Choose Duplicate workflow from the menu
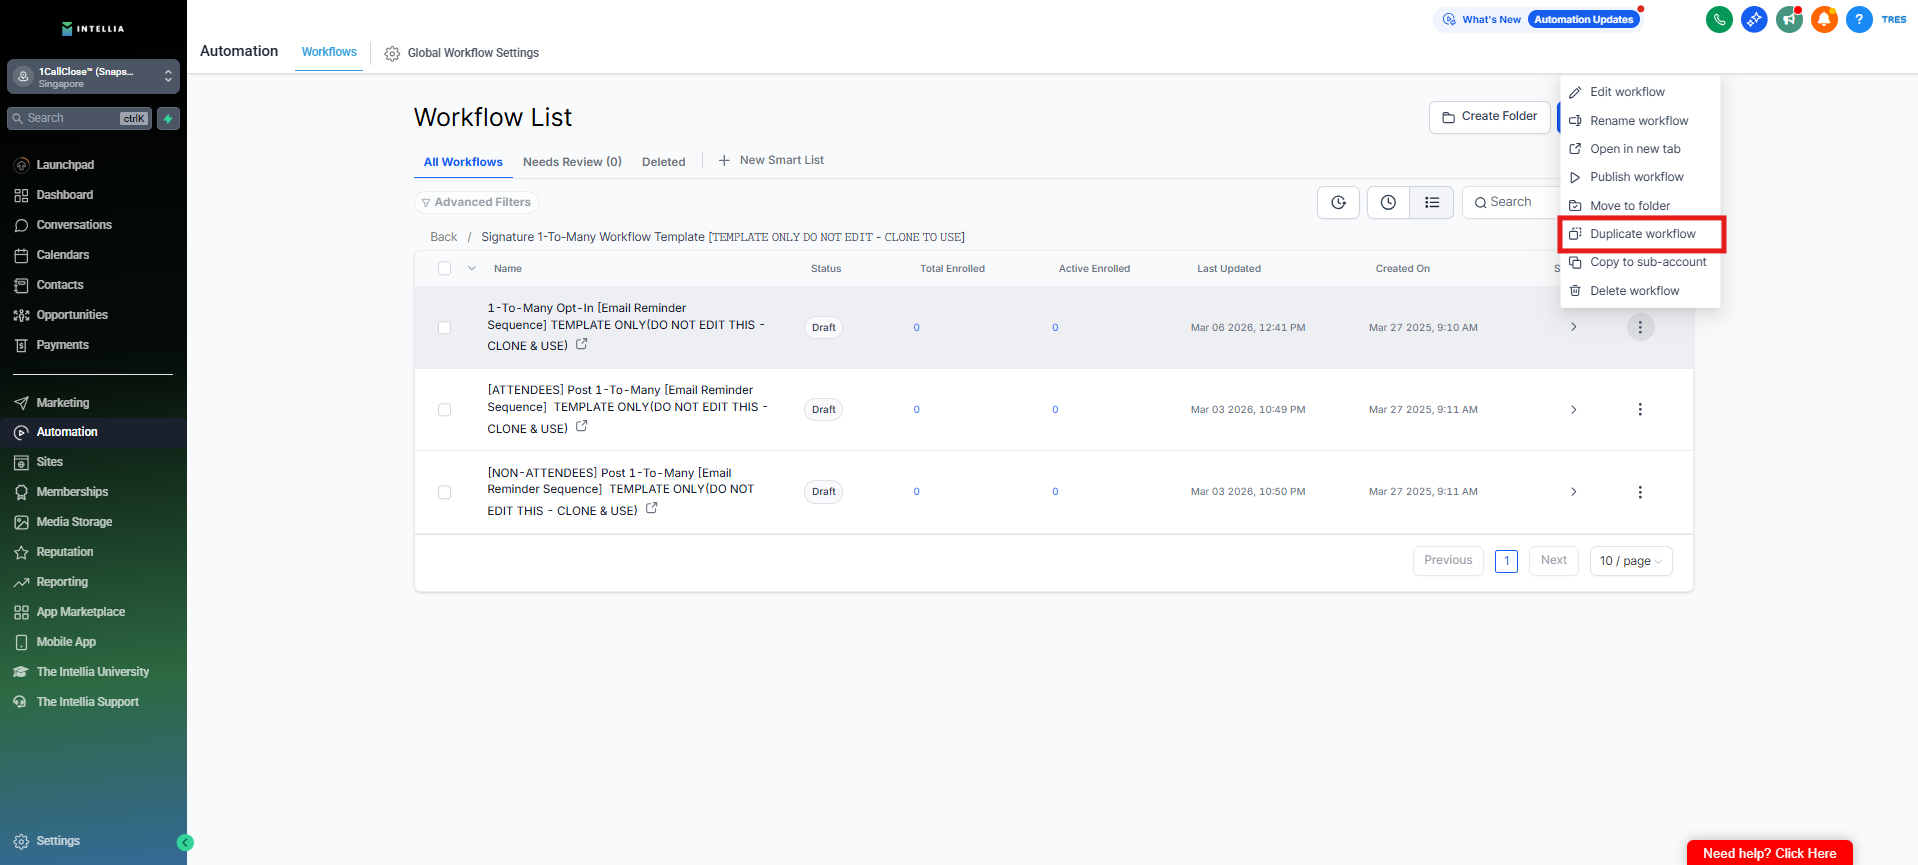Image resolution: width=1918 pixels, height=865 pixels. click(1642, 234)
